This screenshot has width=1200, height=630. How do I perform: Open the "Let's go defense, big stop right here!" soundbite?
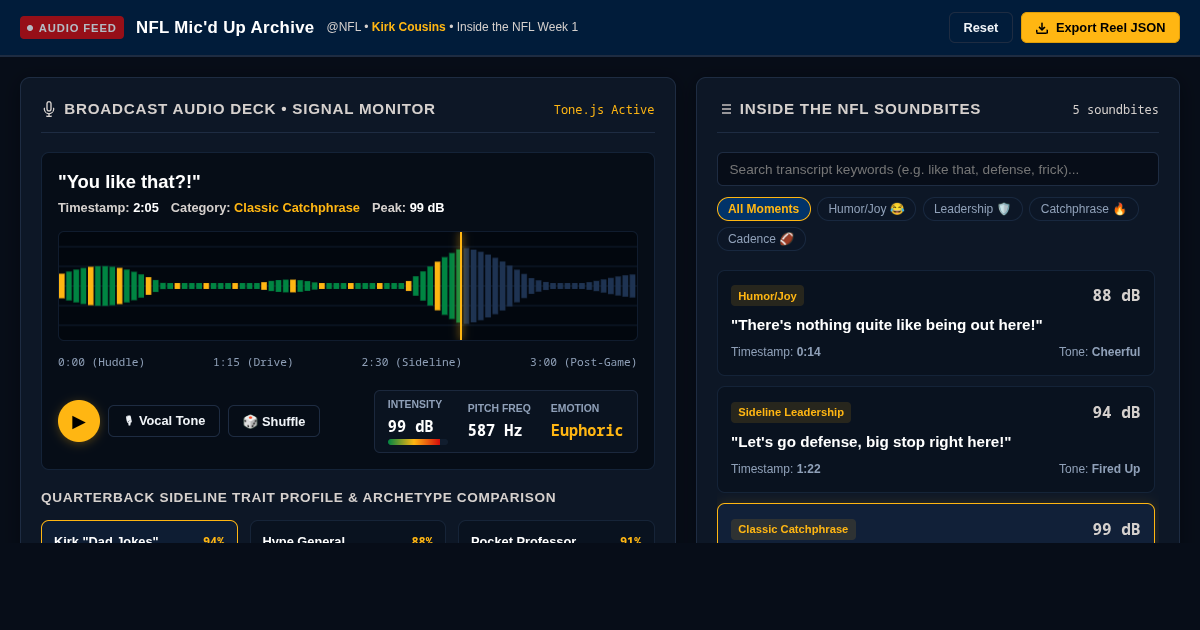coord(936,440)
